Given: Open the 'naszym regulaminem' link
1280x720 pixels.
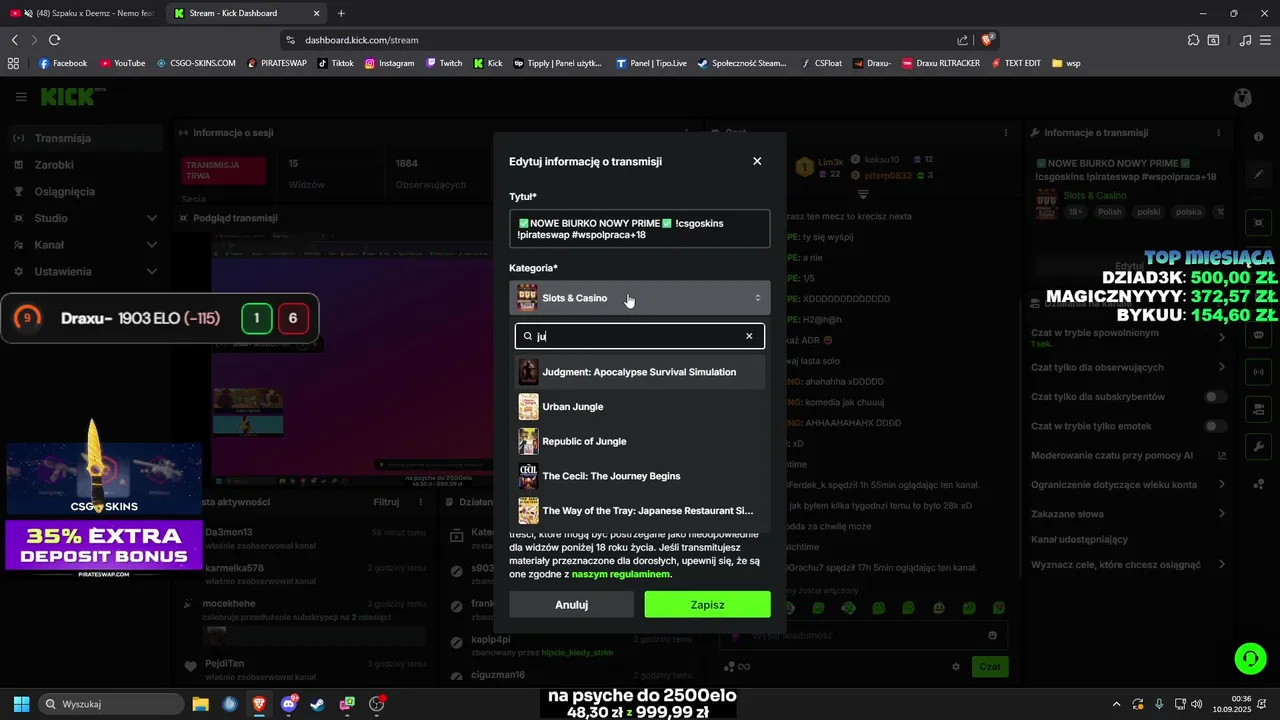Looking at the screenshot, I should 620,574.
